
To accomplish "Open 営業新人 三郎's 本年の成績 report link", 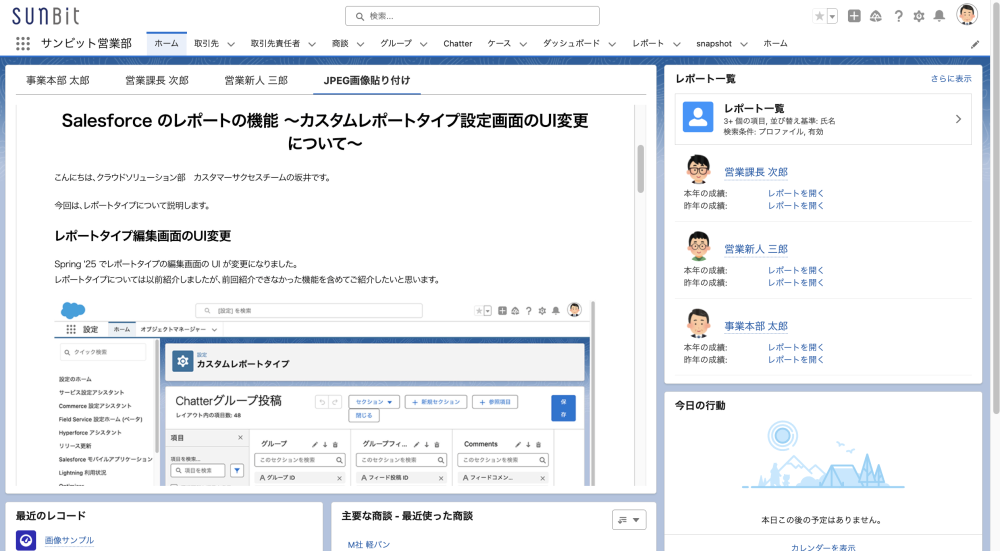I will click(x=796, y=270).
